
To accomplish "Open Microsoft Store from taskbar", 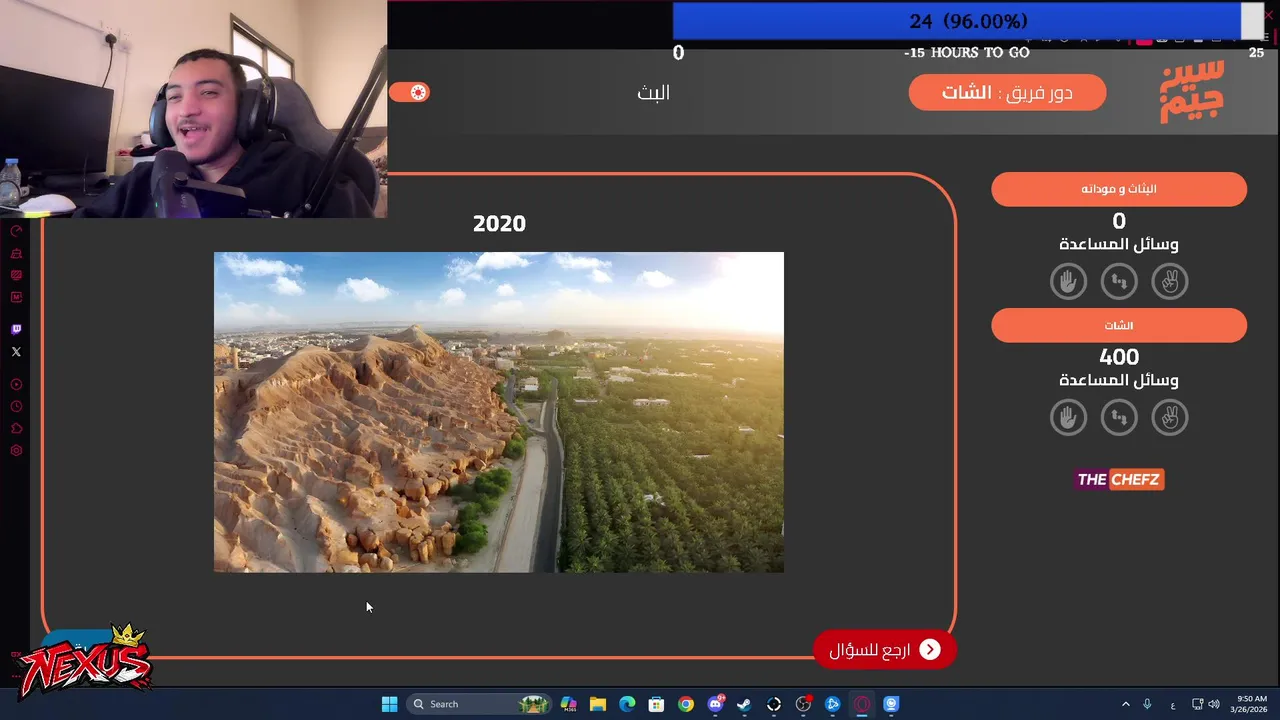I will pos(656,704).
